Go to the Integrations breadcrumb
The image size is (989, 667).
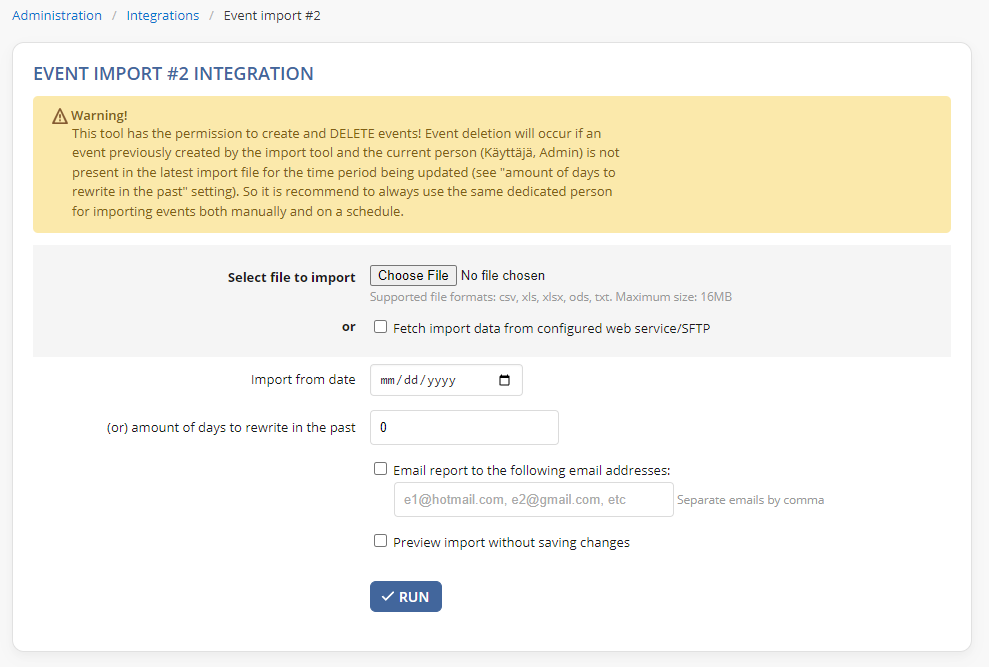(163, 15)
